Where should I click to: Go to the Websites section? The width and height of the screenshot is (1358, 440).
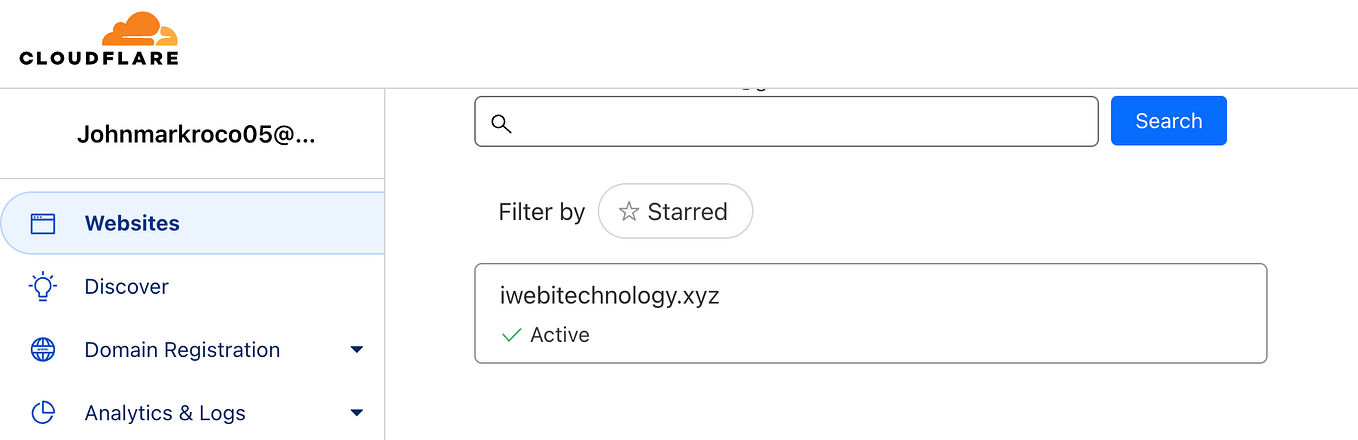click(132, 223)
